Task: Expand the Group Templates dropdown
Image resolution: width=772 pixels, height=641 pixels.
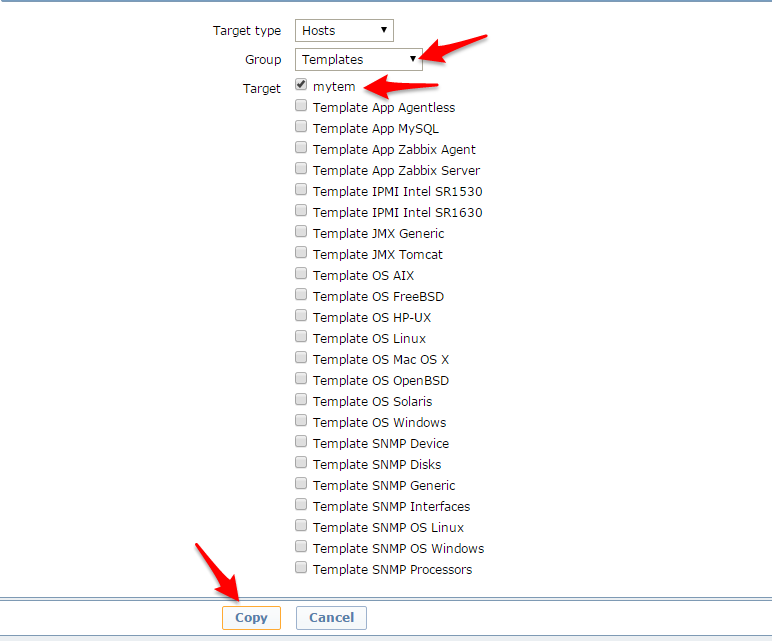Action: coord(358,60)
